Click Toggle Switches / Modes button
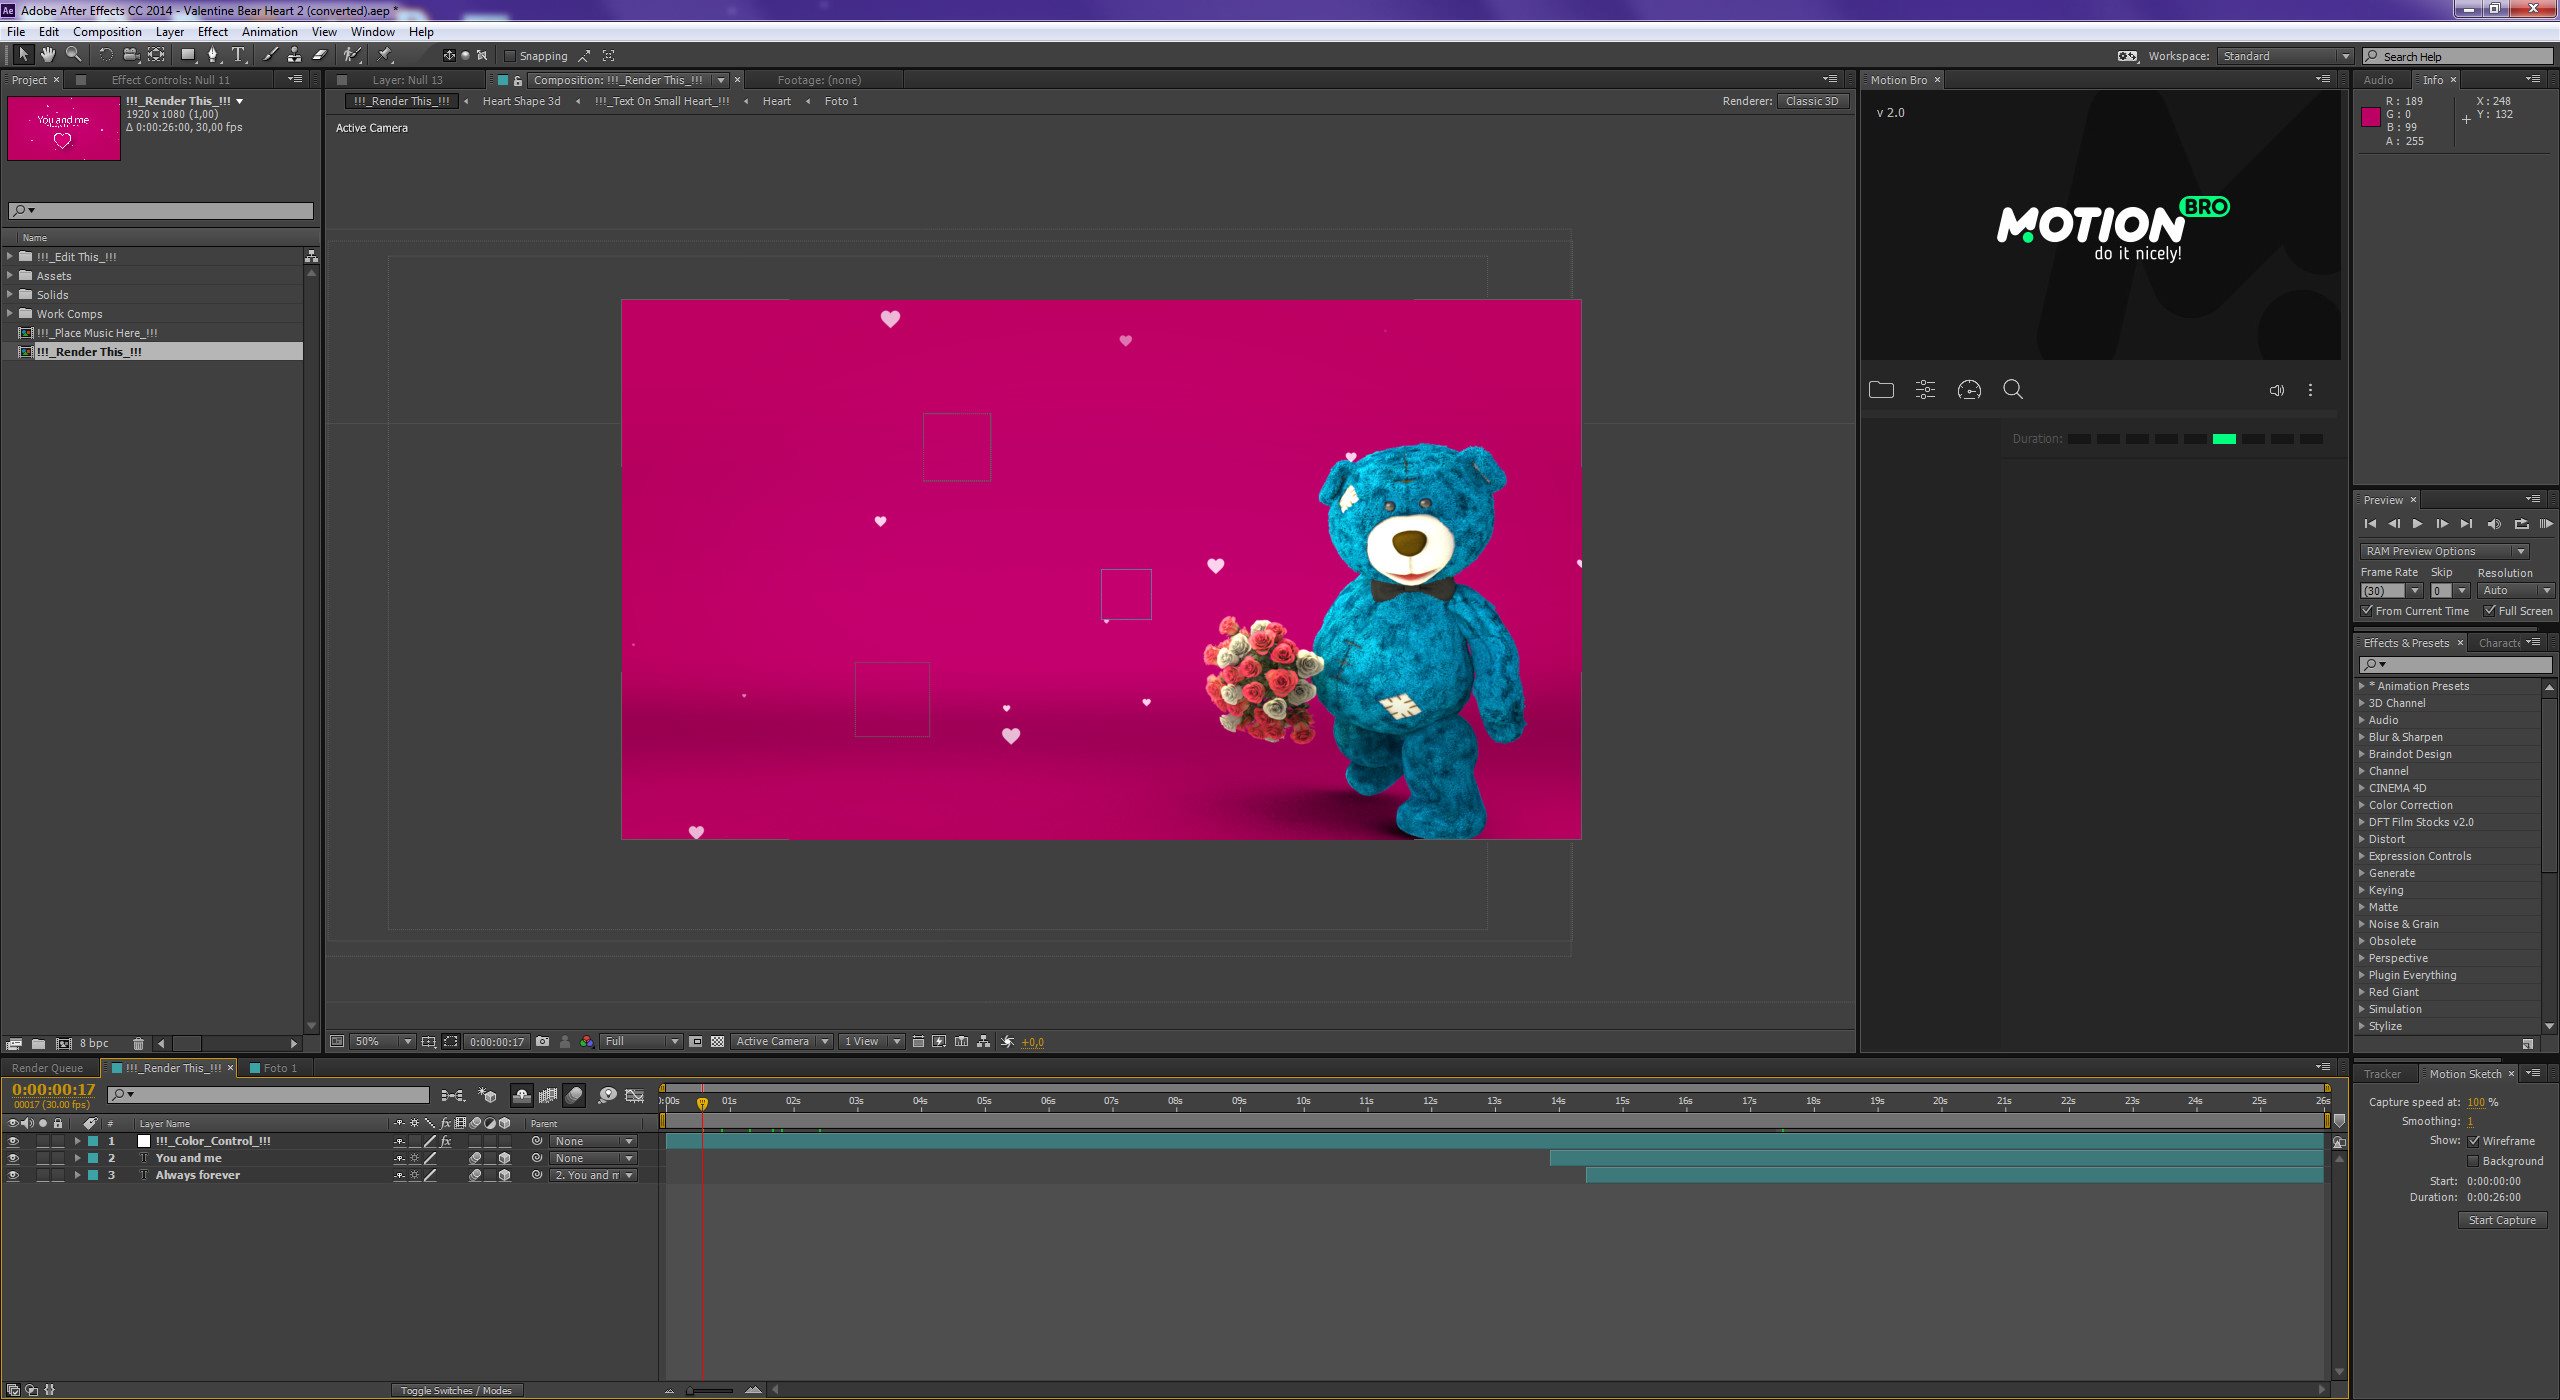 [456, 1390]
